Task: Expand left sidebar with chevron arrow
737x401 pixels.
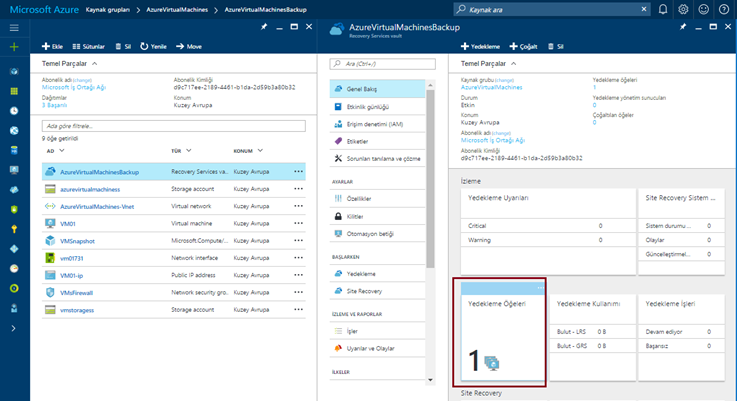Action: tap(14, 328)
